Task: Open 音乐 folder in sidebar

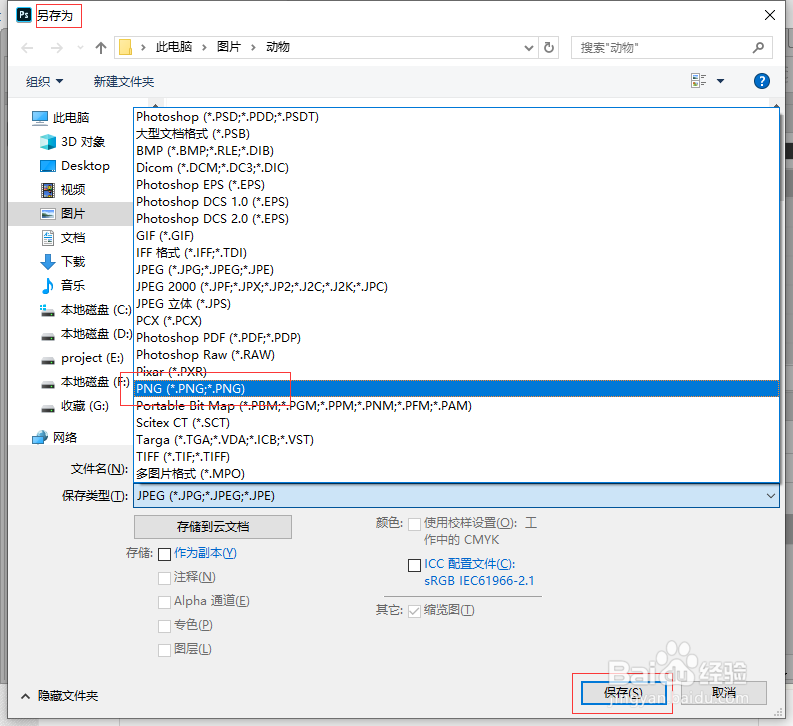Action: pos(63,286)
